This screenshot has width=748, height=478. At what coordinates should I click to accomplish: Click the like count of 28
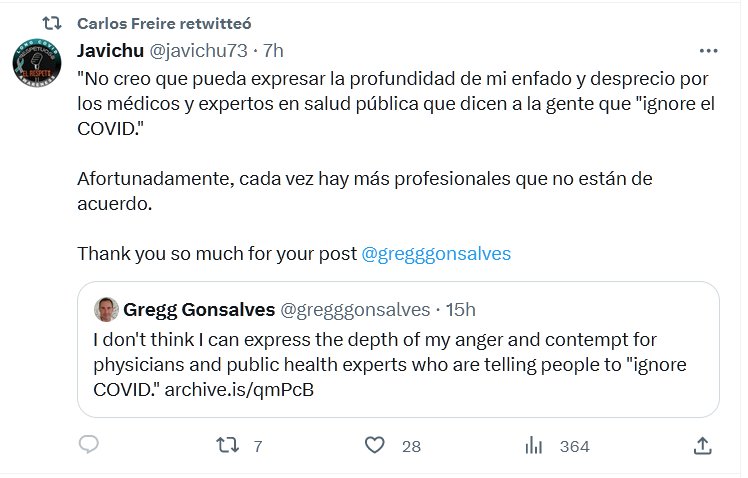[x=411, y=447]
